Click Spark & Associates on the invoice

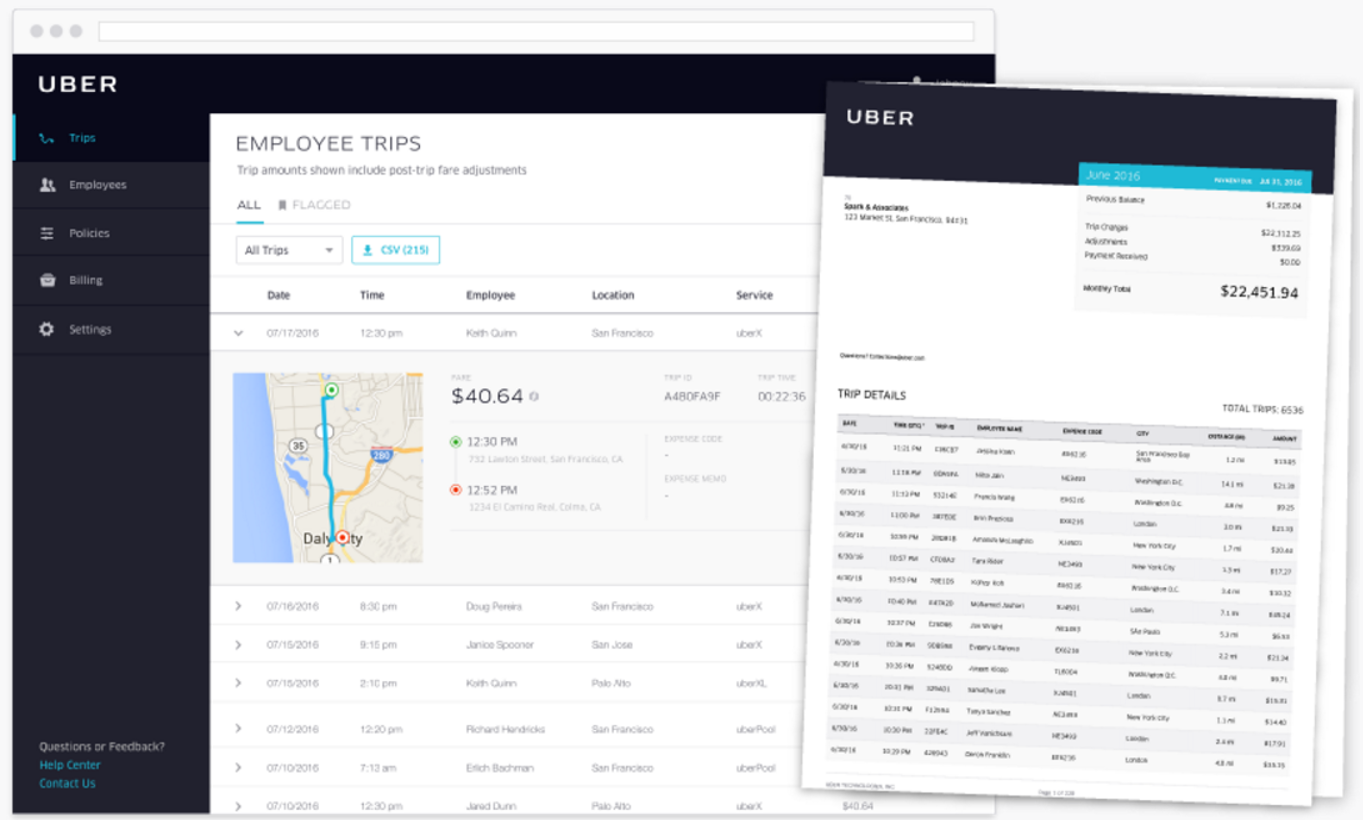tap(877, 208)
